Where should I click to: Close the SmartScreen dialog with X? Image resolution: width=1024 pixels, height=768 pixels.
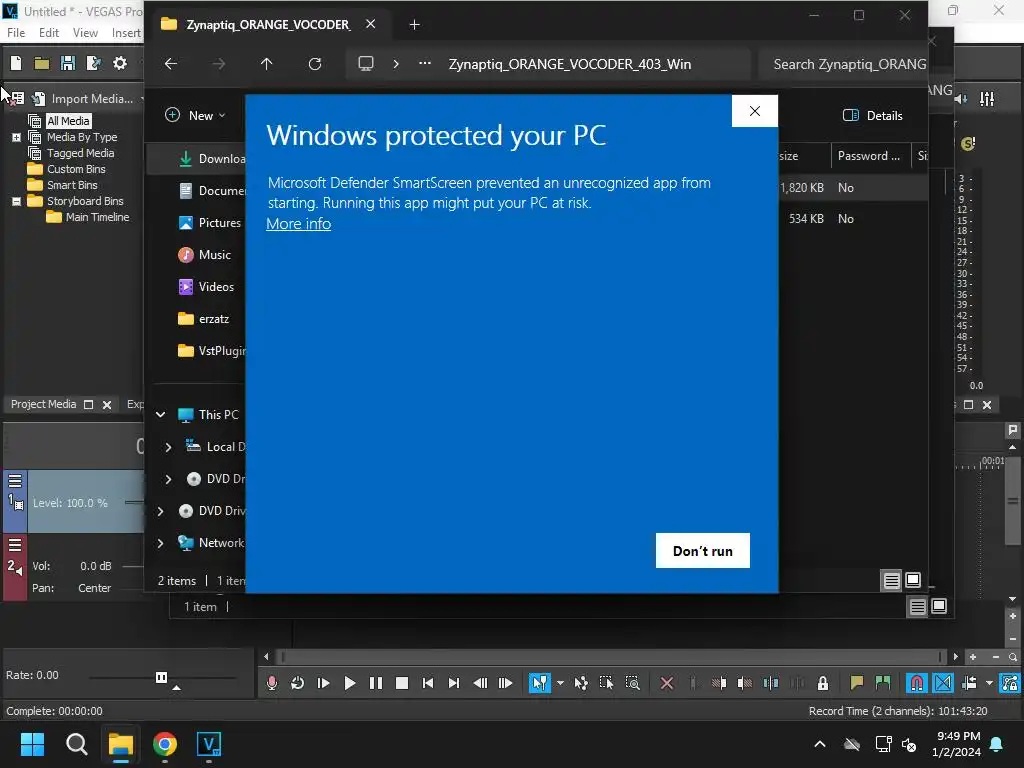(x=755, y=111)
